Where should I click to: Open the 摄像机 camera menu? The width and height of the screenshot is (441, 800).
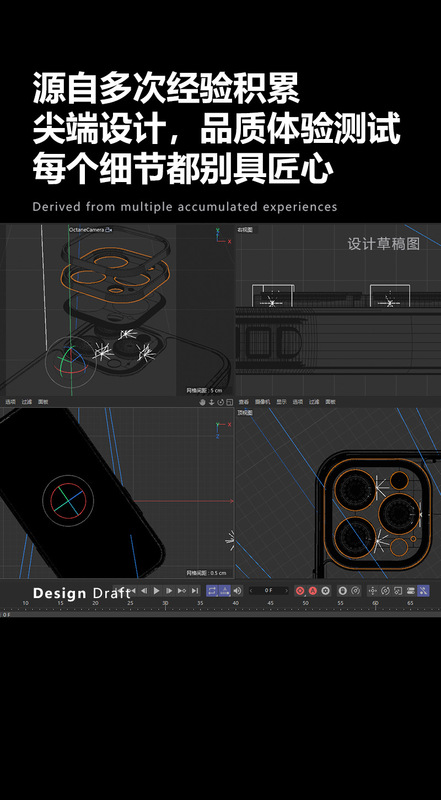(x=263, y=402)
